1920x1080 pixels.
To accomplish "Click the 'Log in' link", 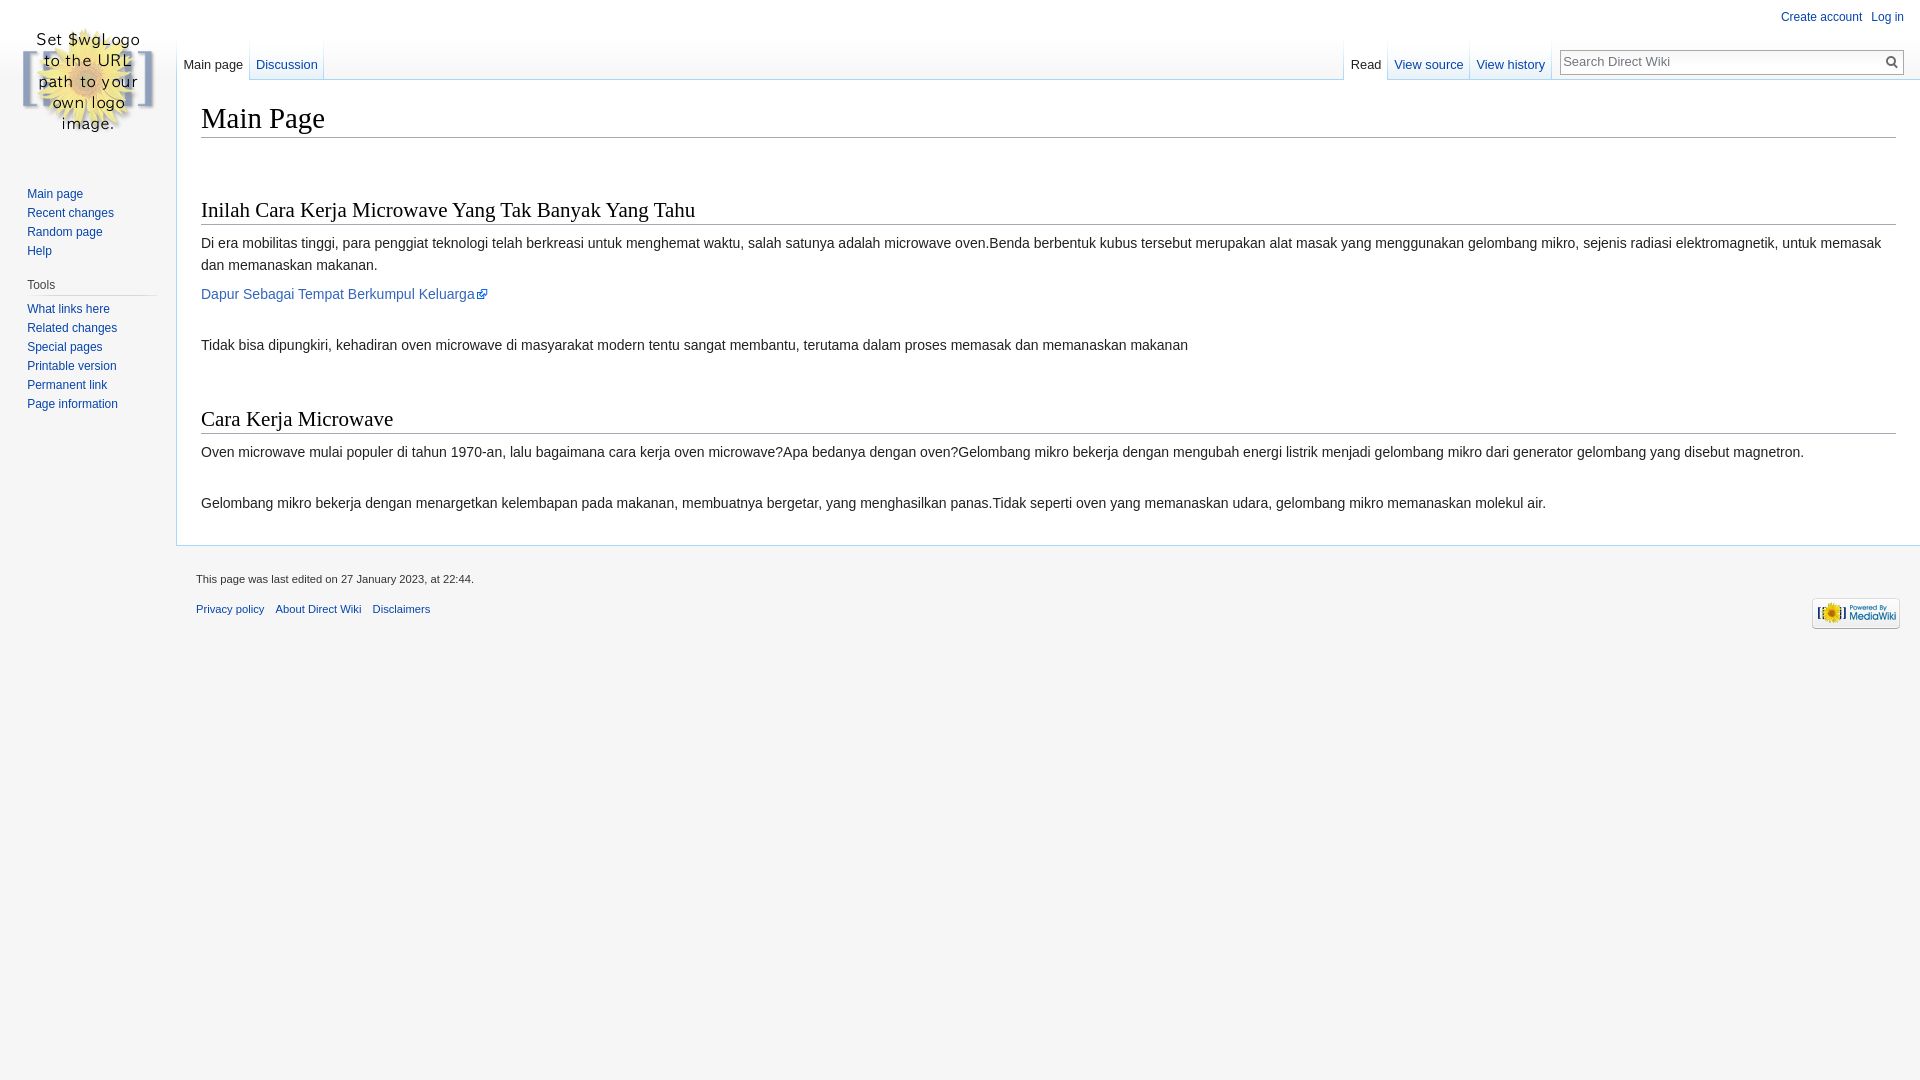I will (x=1887, y=17).
